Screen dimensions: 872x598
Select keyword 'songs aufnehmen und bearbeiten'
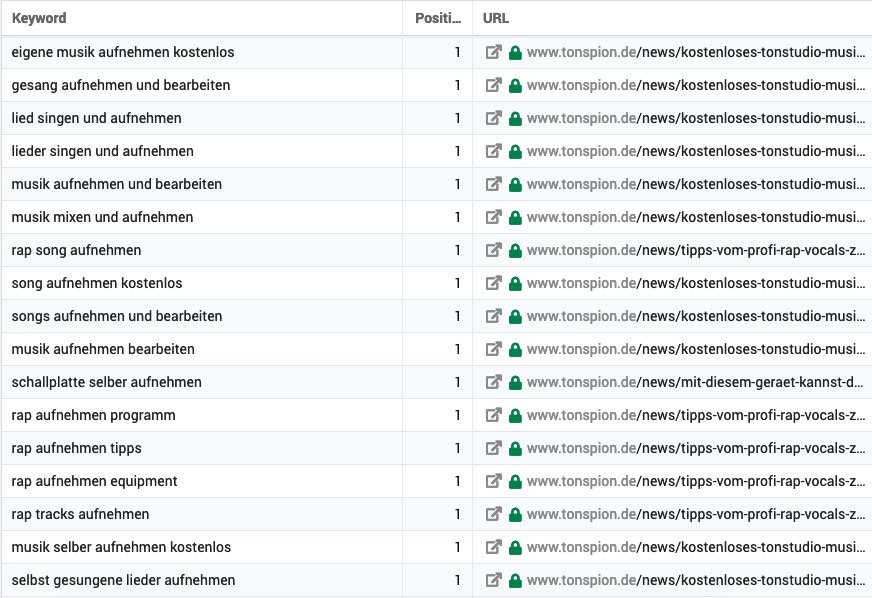tap(117, 316)
